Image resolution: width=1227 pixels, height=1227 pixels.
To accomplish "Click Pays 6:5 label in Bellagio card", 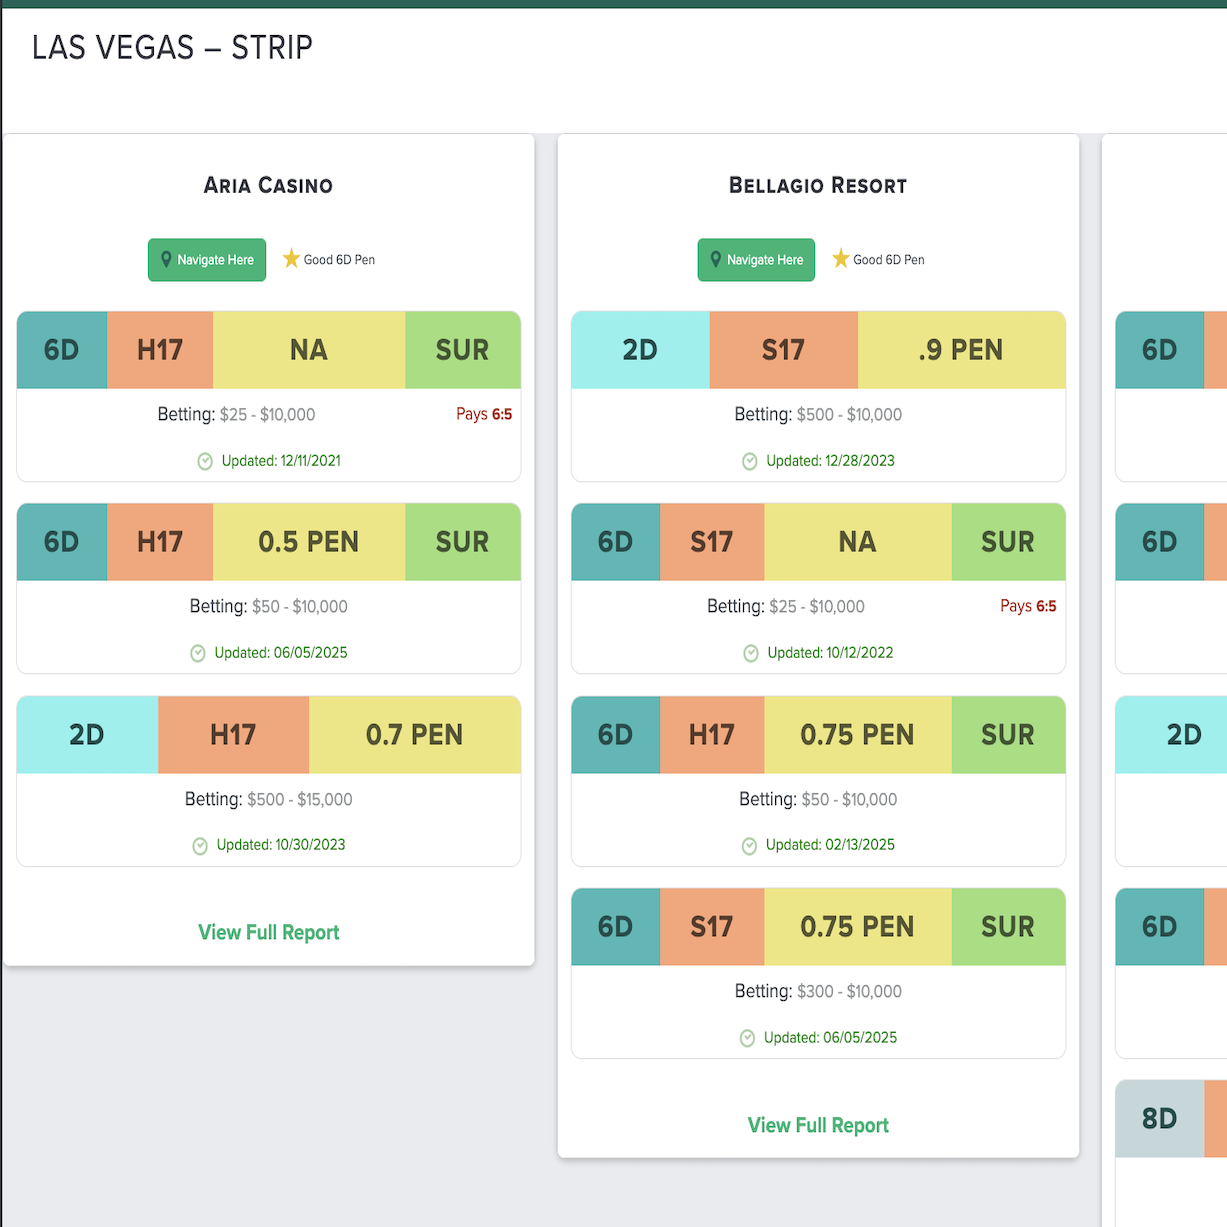I will [1028, 606].
